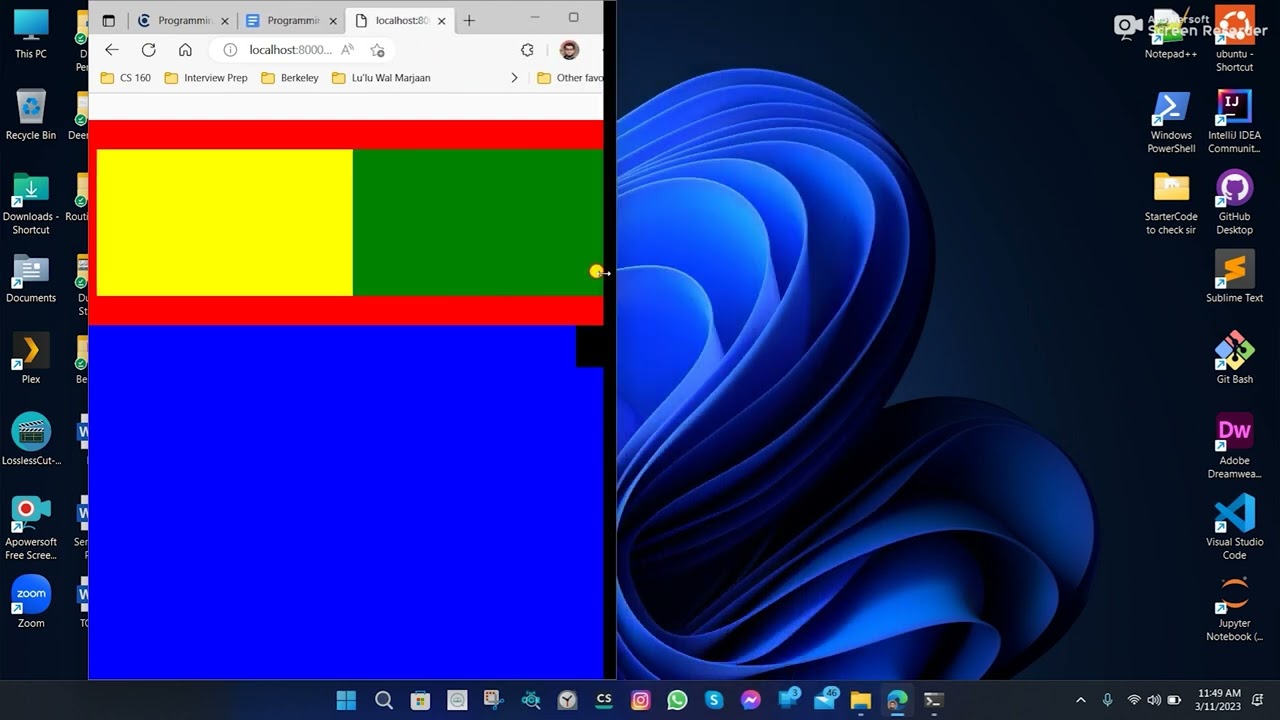Screen dimensions: 1280x720
Task: Select the Apowersoft Free Screen Recorder icon
Action: 31,528
